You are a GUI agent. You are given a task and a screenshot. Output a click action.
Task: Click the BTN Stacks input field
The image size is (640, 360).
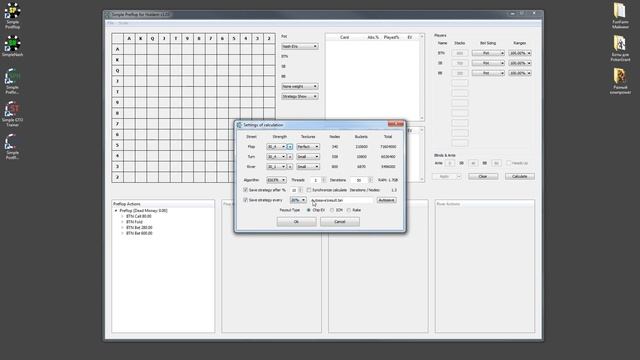[x=460, y=53]
